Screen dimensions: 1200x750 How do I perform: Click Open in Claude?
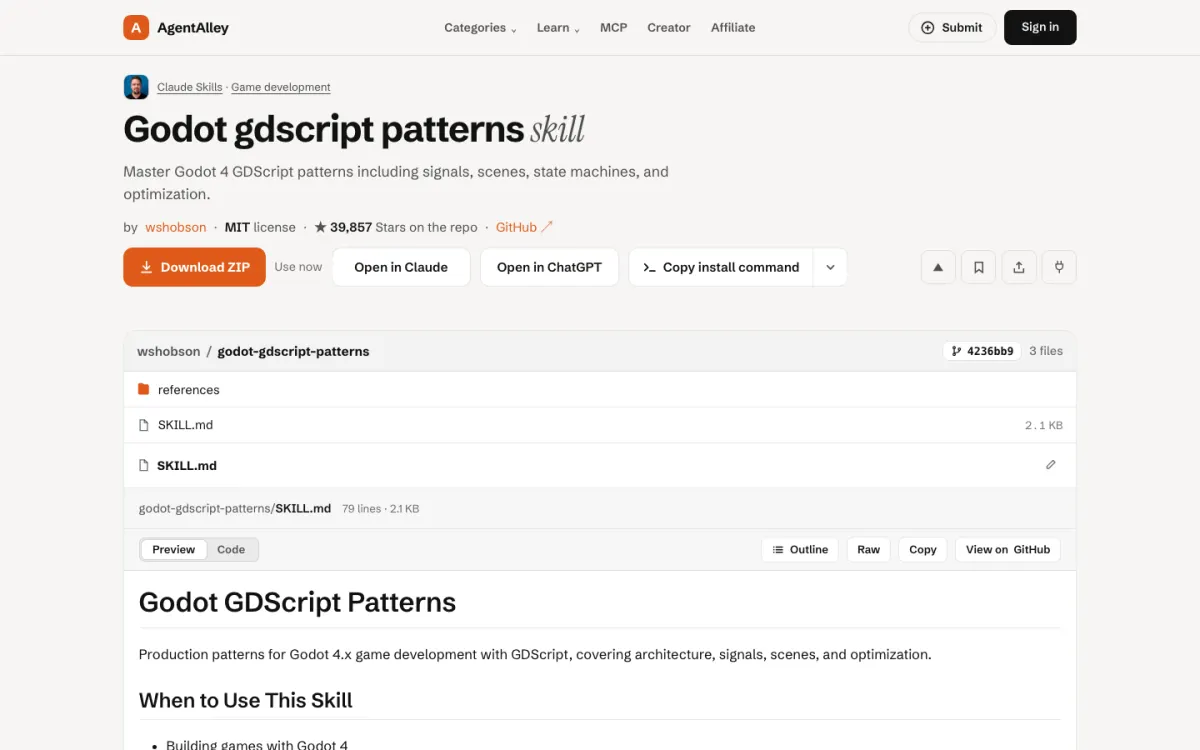pyautogui.click(x=401, y=267)
